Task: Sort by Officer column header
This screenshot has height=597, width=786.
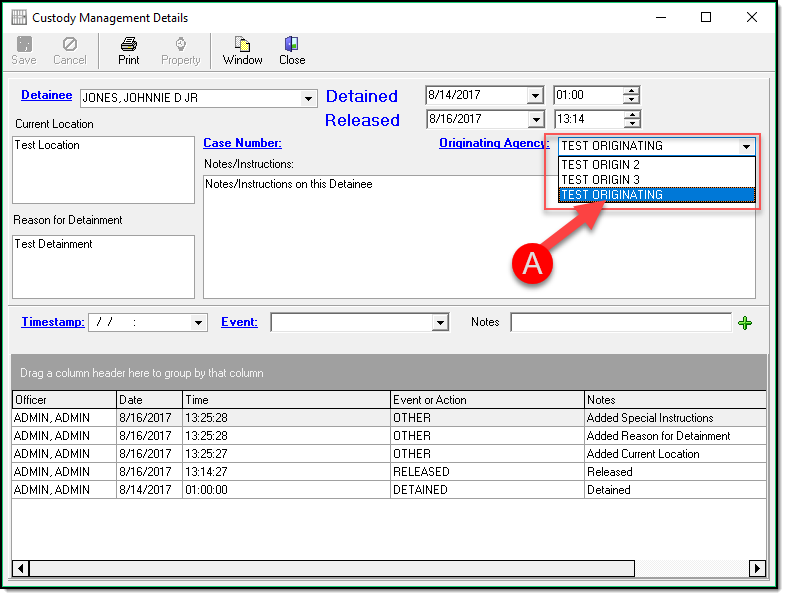Action: pos(63,400)
